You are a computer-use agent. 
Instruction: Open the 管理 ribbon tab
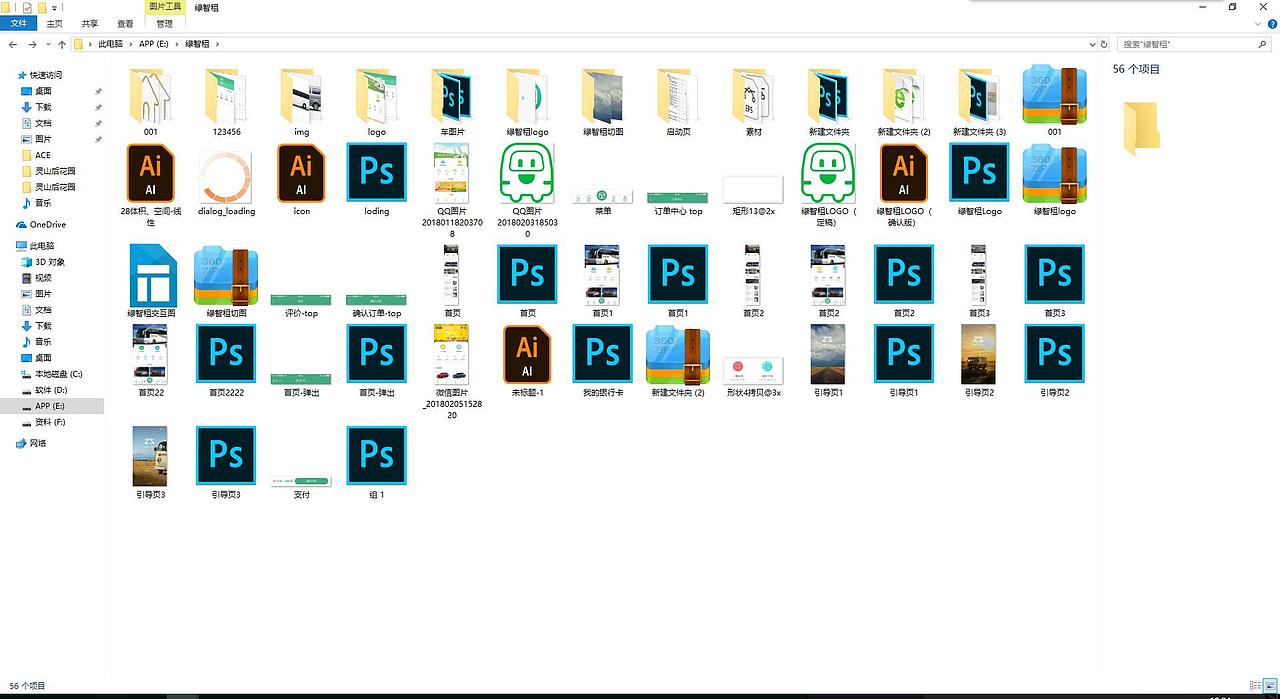click(x=164, y=23)
